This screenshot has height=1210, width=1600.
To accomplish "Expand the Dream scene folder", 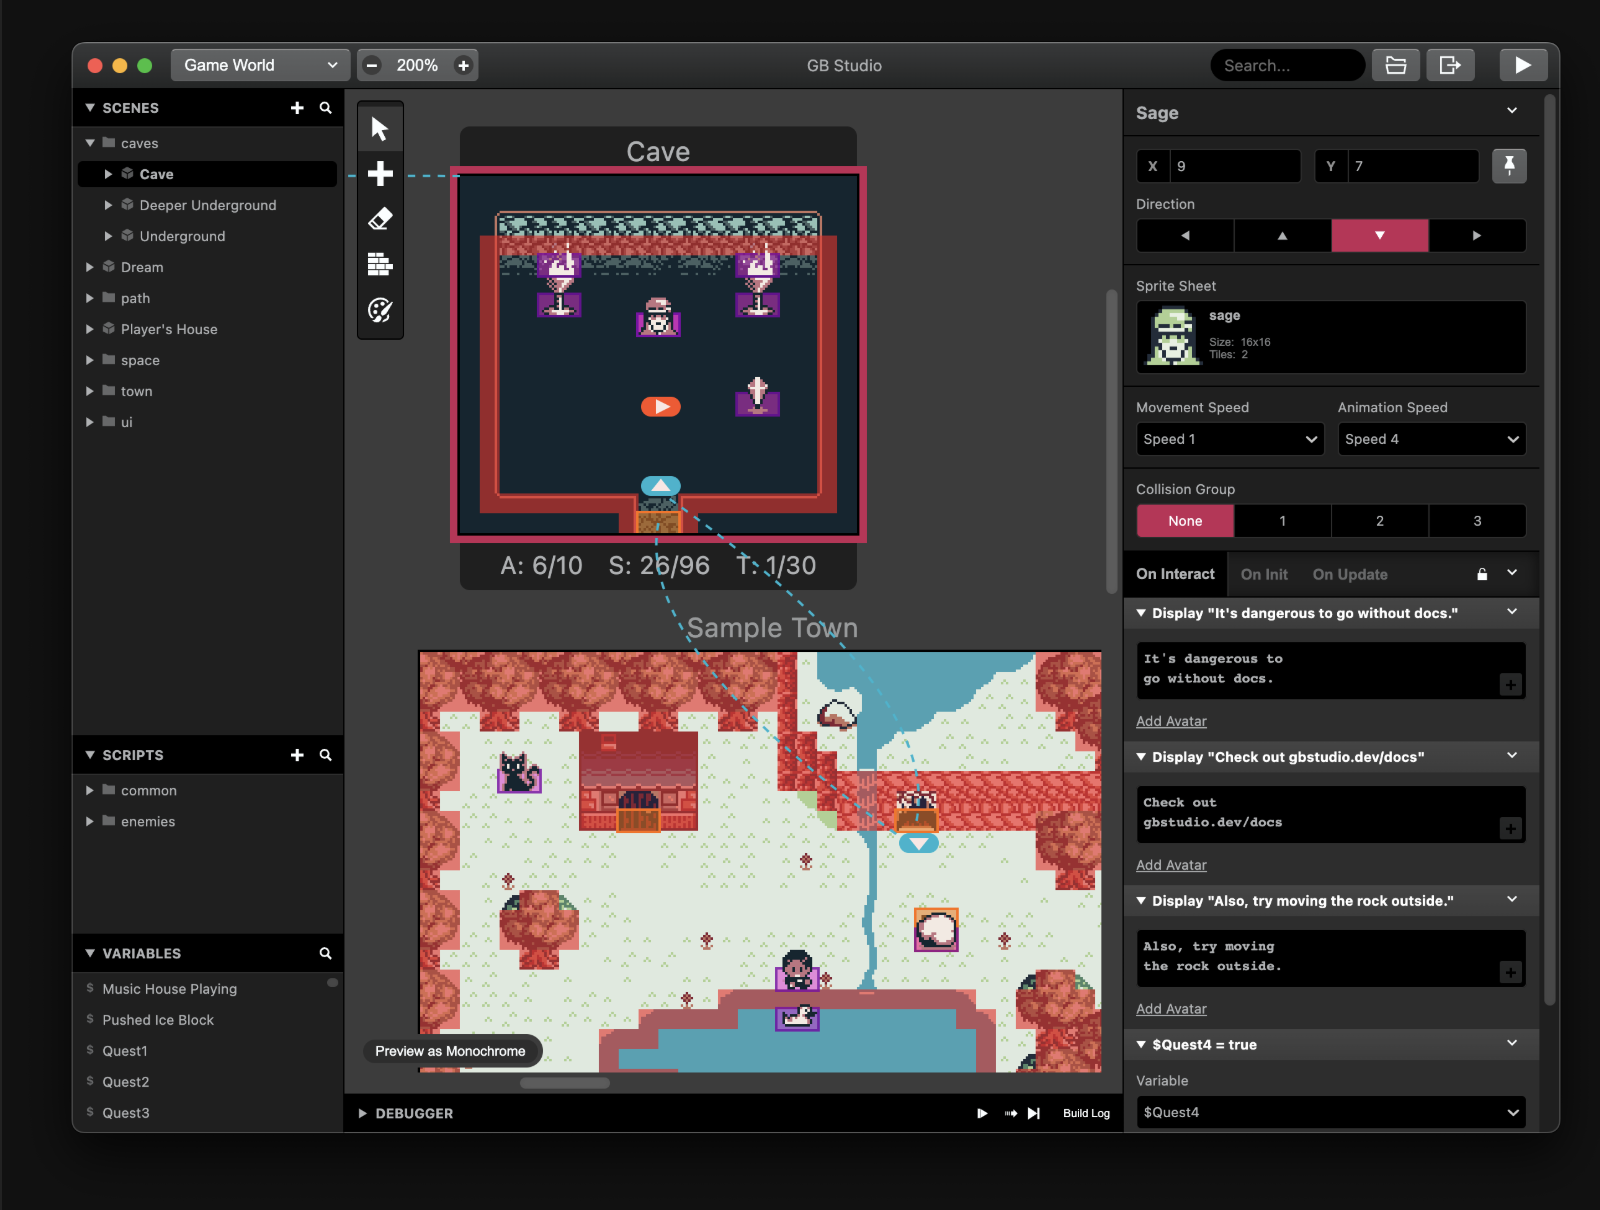I will point(89,267).
